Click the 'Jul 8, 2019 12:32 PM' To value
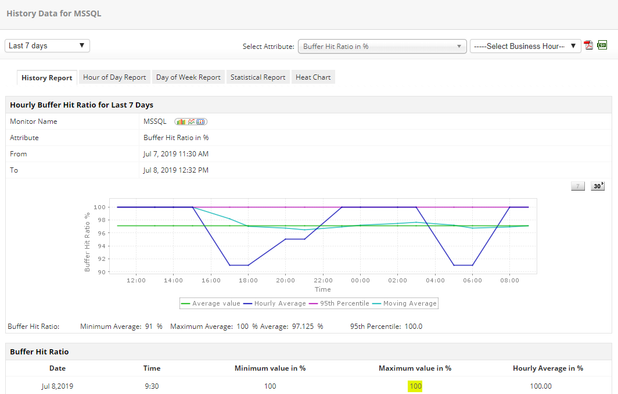The width and height of the screenshot is (618, 394). (176, 170)
